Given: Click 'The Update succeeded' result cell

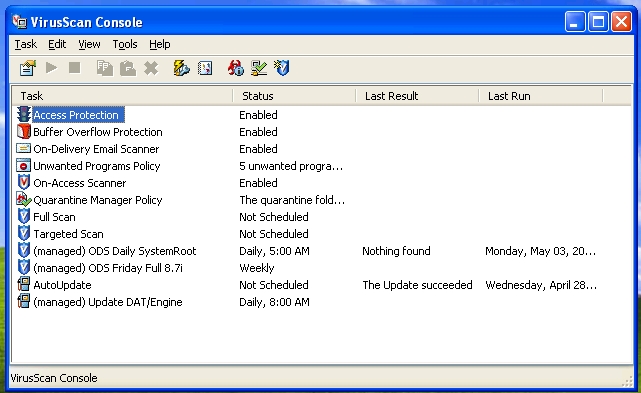Looking at the screenshot, I should (x=417, y=285).
